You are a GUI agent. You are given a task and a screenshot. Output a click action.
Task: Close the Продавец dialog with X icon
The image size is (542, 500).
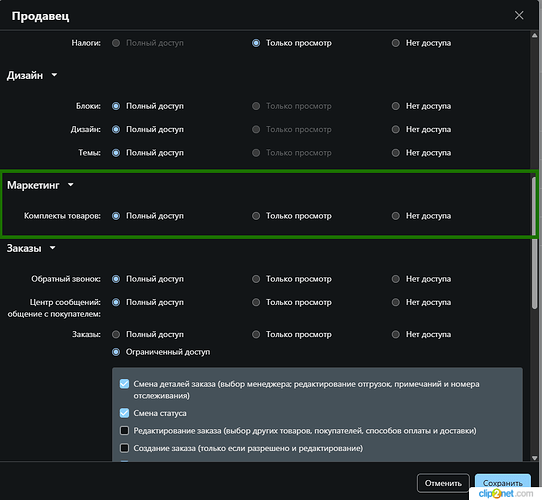[519, 15]
